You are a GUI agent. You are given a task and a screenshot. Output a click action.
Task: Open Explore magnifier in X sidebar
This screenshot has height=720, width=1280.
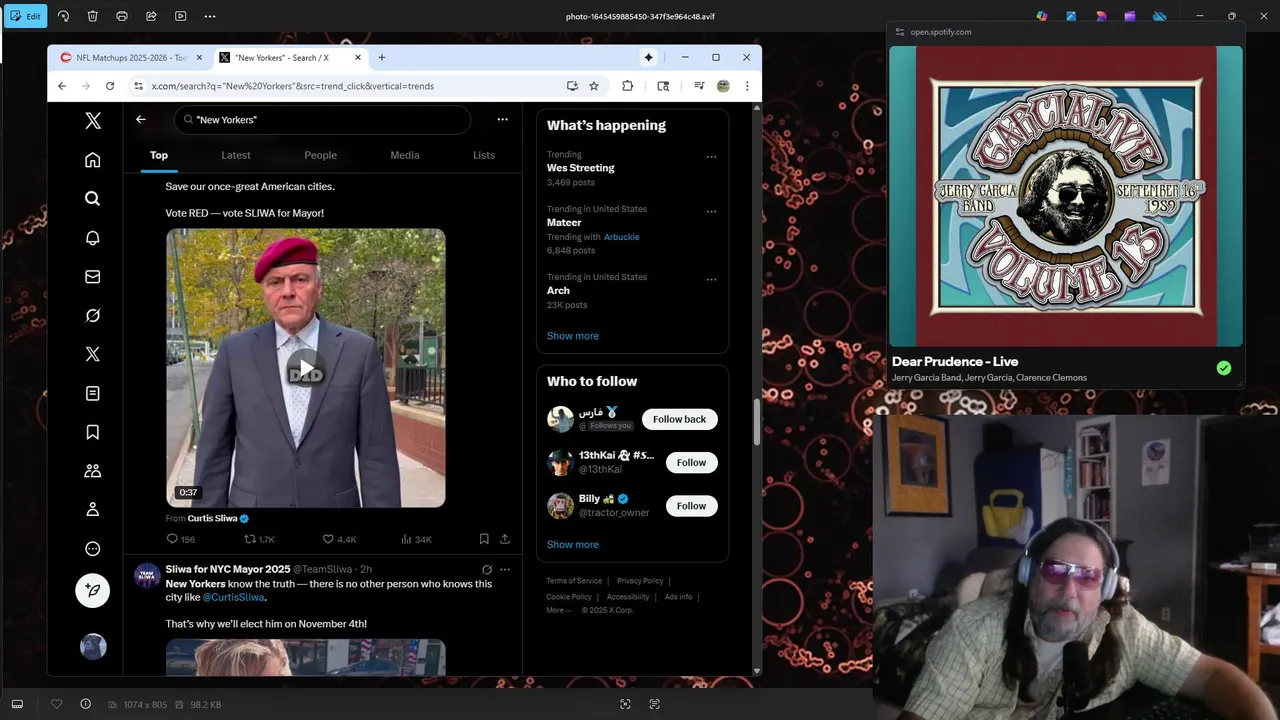pos(93,198)
